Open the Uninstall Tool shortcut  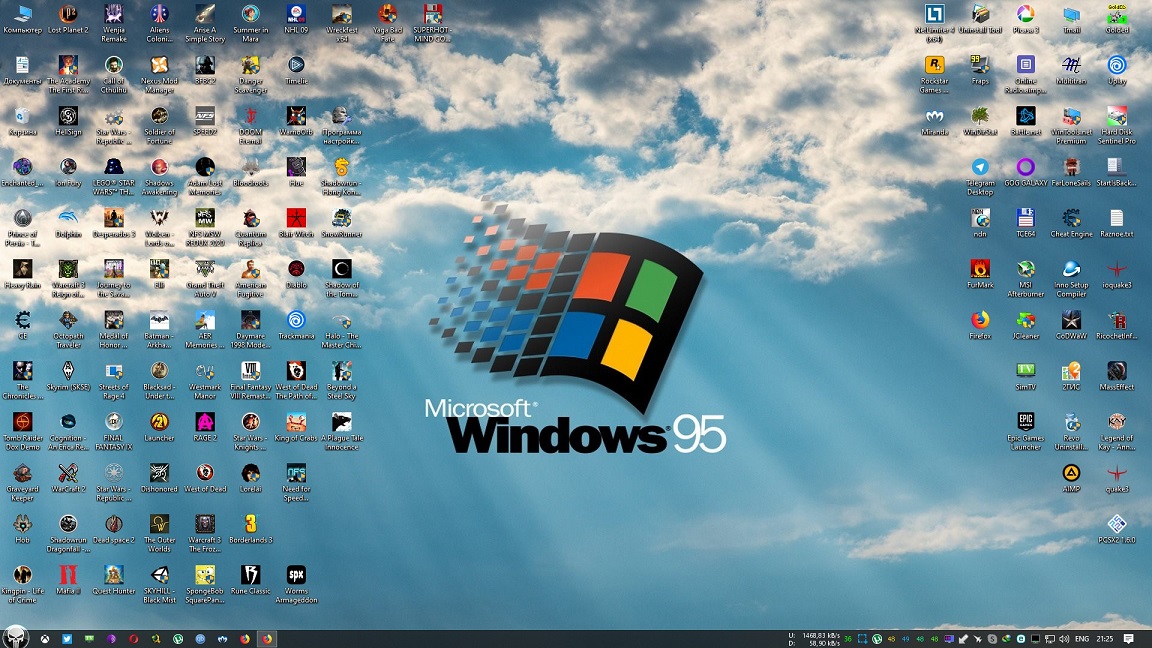click(x=980, y=19)
